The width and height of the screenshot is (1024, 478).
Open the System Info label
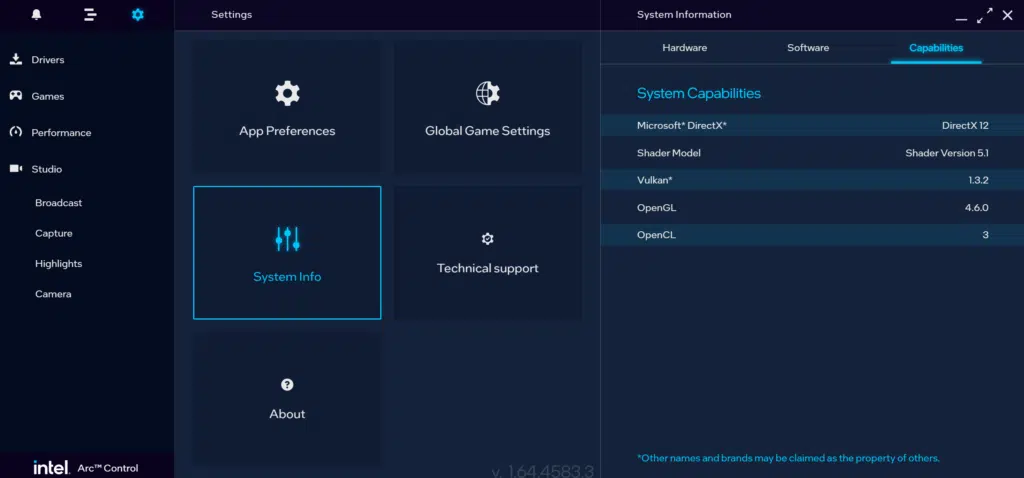[287, 277]
